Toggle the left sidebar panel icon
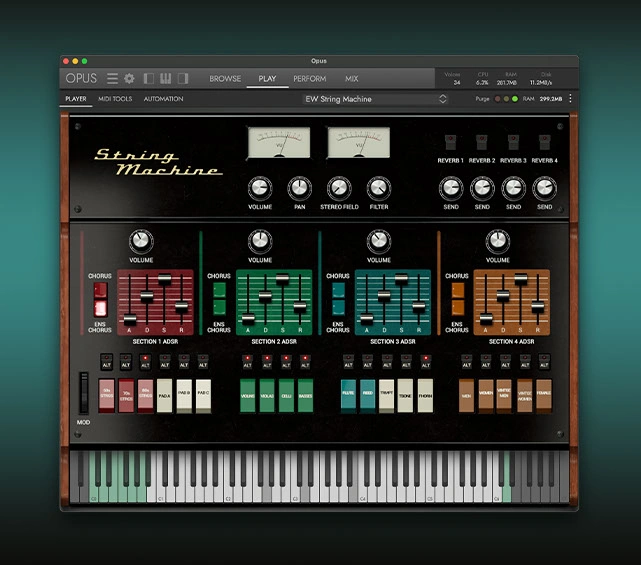 [x=148, y=78]
